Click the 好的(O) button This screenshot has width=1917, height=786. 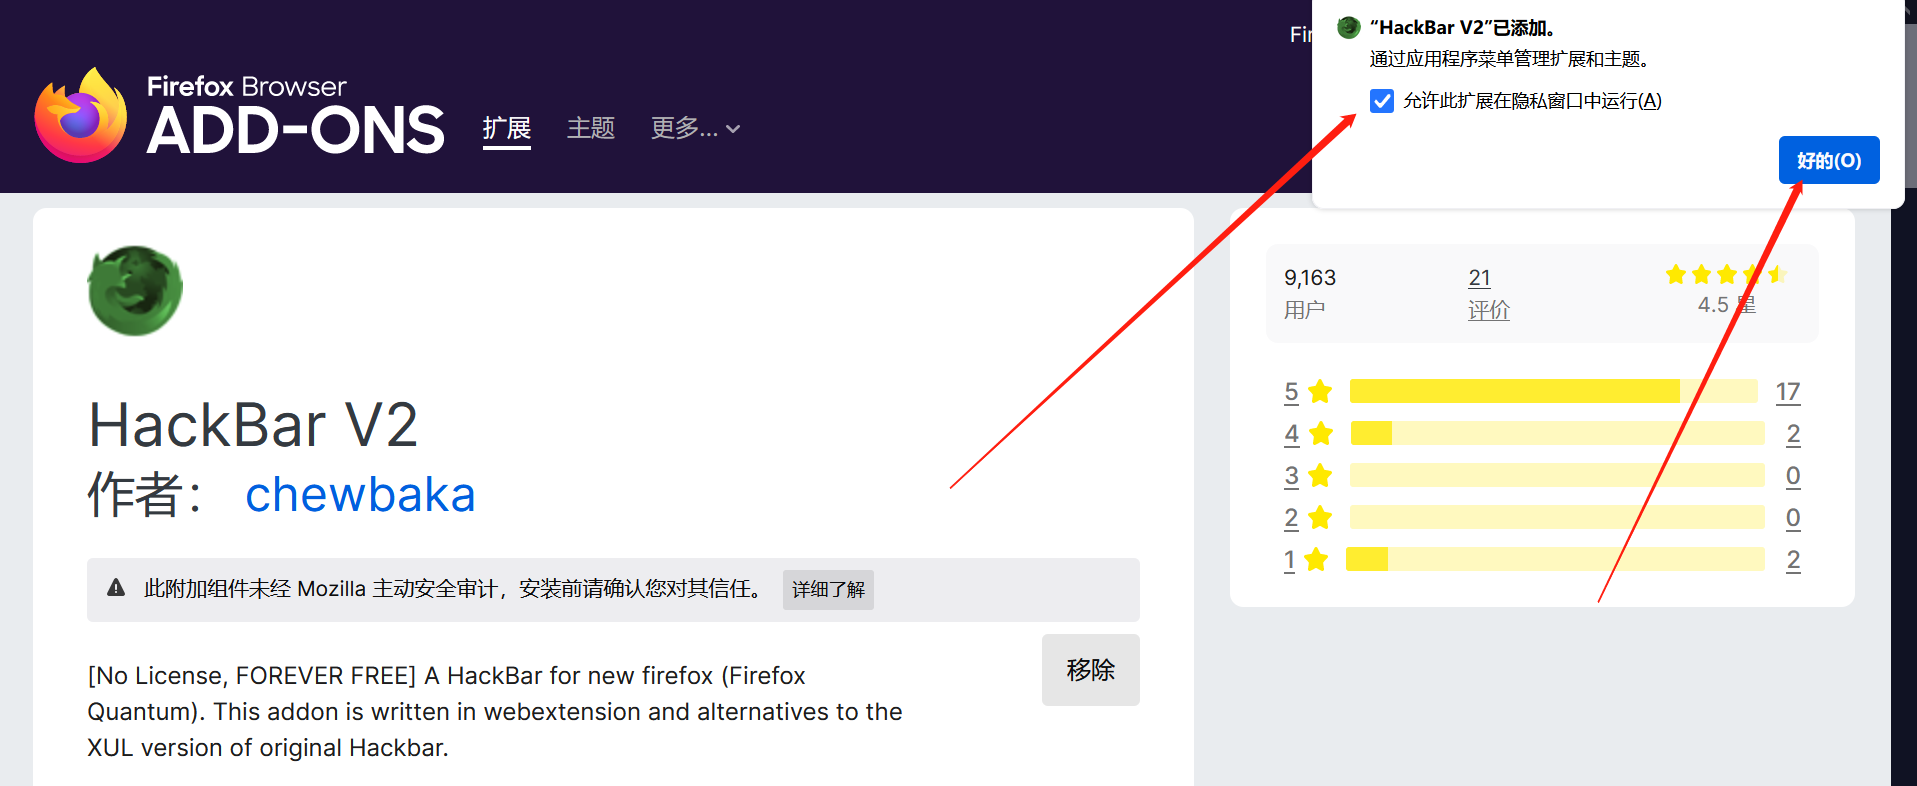click(x=1829, y=160)
